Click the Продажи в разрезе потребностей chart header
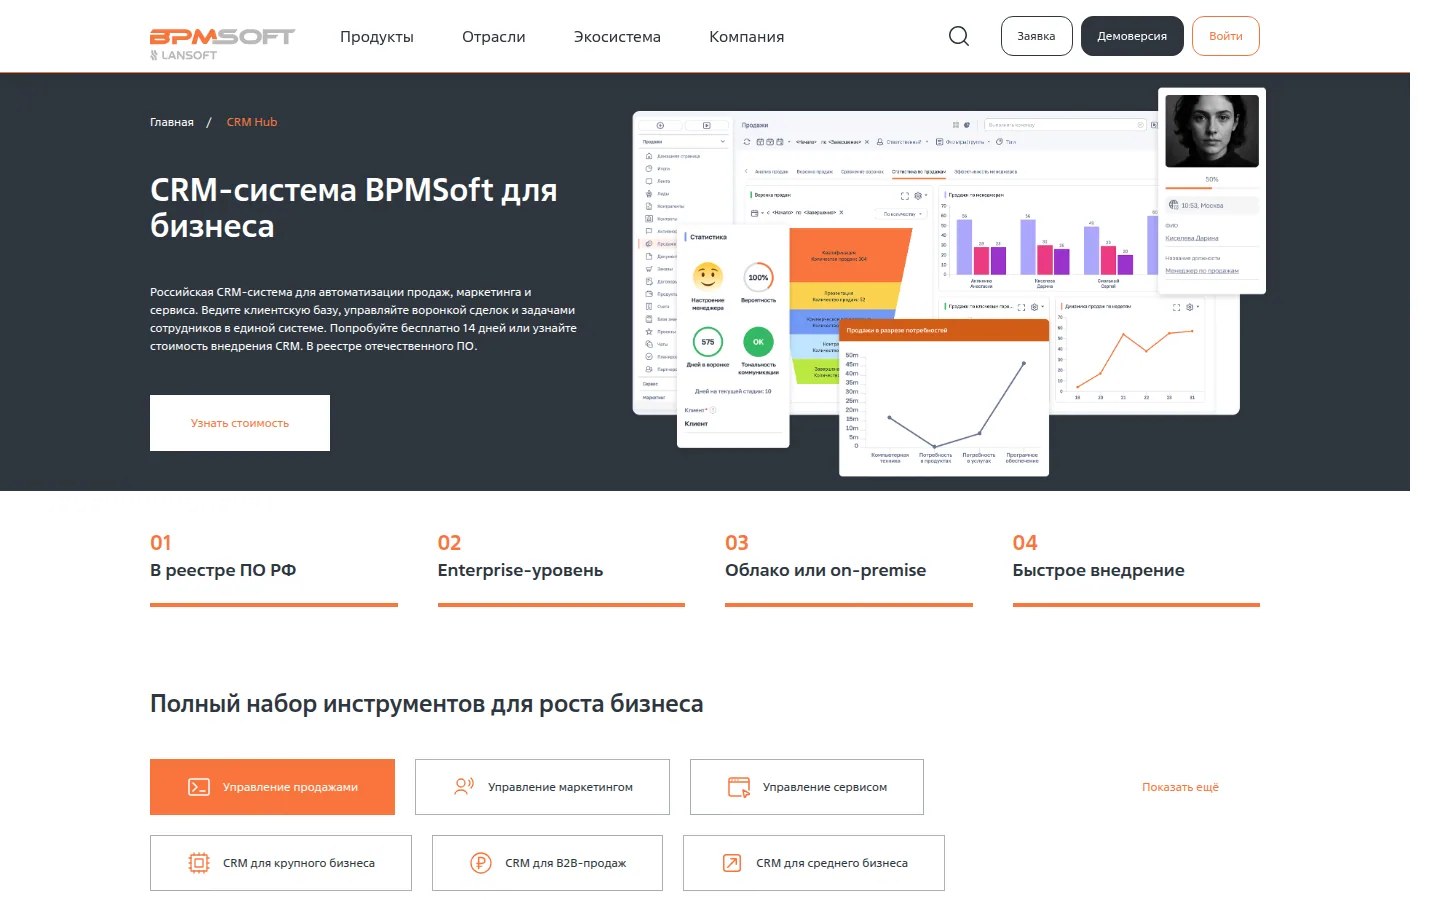Viewport: 1440px width, 900px height. click(x=944, y=330)
